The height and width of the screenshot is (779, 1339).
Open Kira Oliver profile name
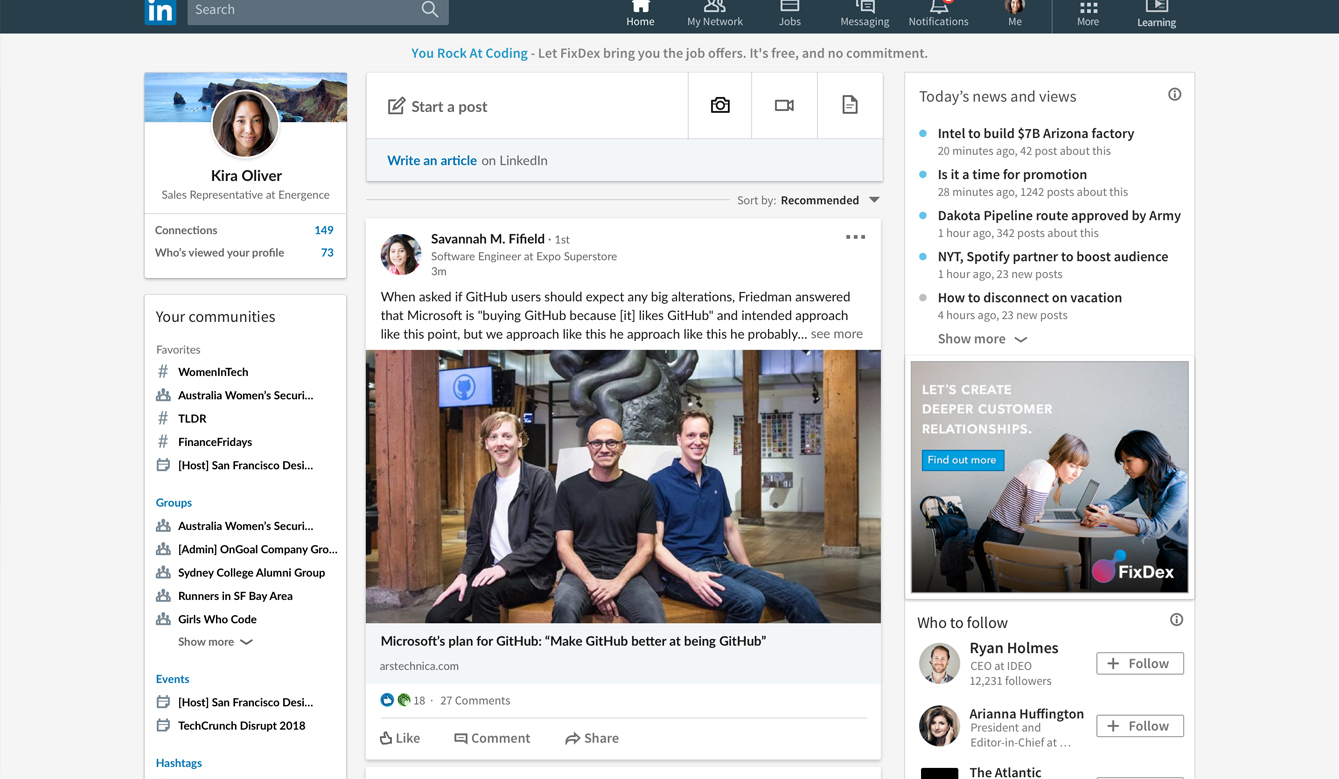(246, 176)
